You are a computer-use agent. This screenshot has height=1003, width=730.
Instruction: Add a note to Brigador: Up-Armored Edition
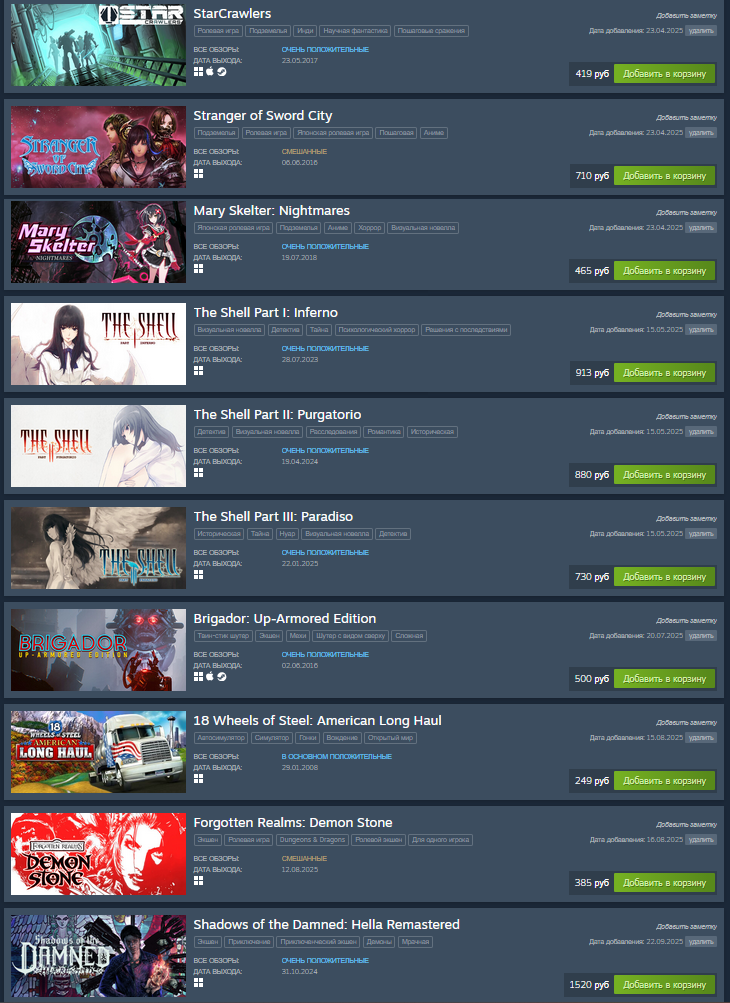click(x=686, y=620)
